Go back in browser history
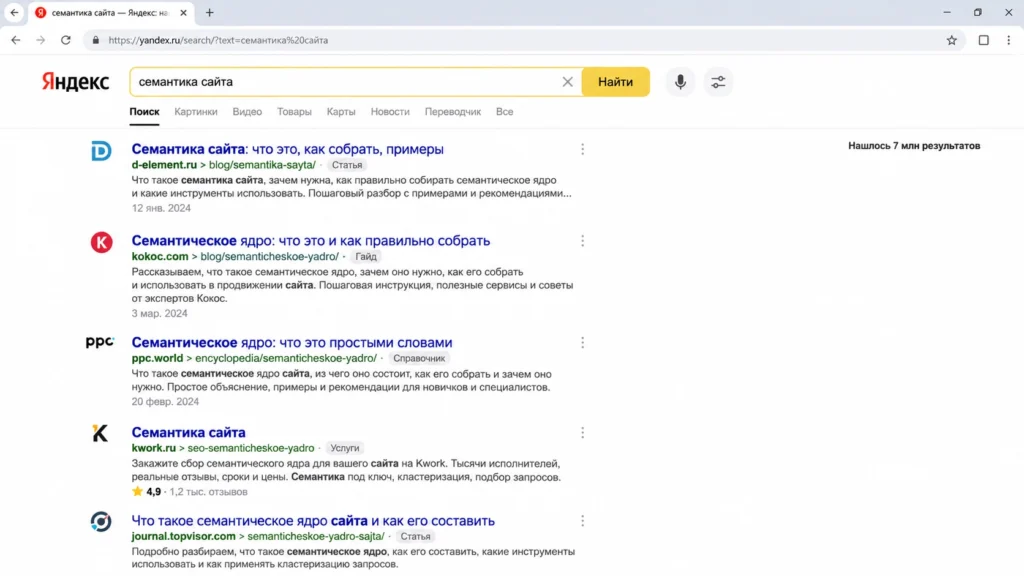The image size is (1024, 576). point(16,40)
